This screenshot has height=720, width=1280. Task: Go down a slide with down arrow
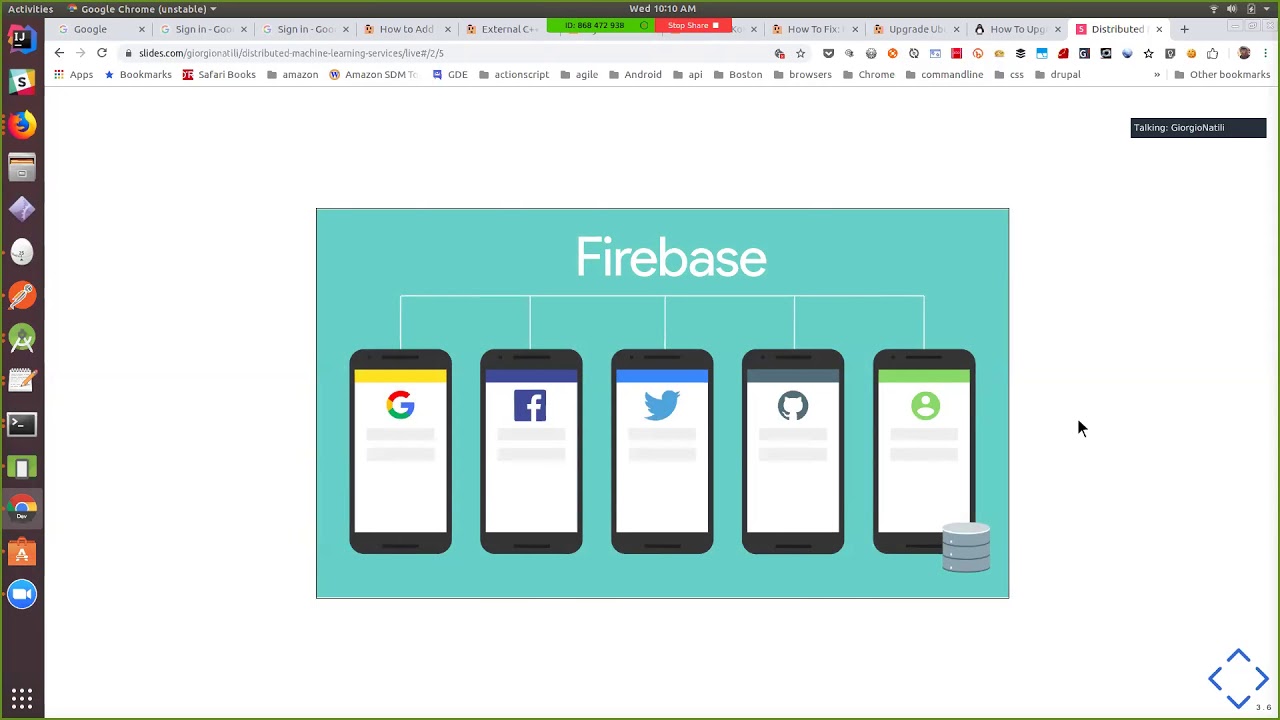[x=1238, y=700]
